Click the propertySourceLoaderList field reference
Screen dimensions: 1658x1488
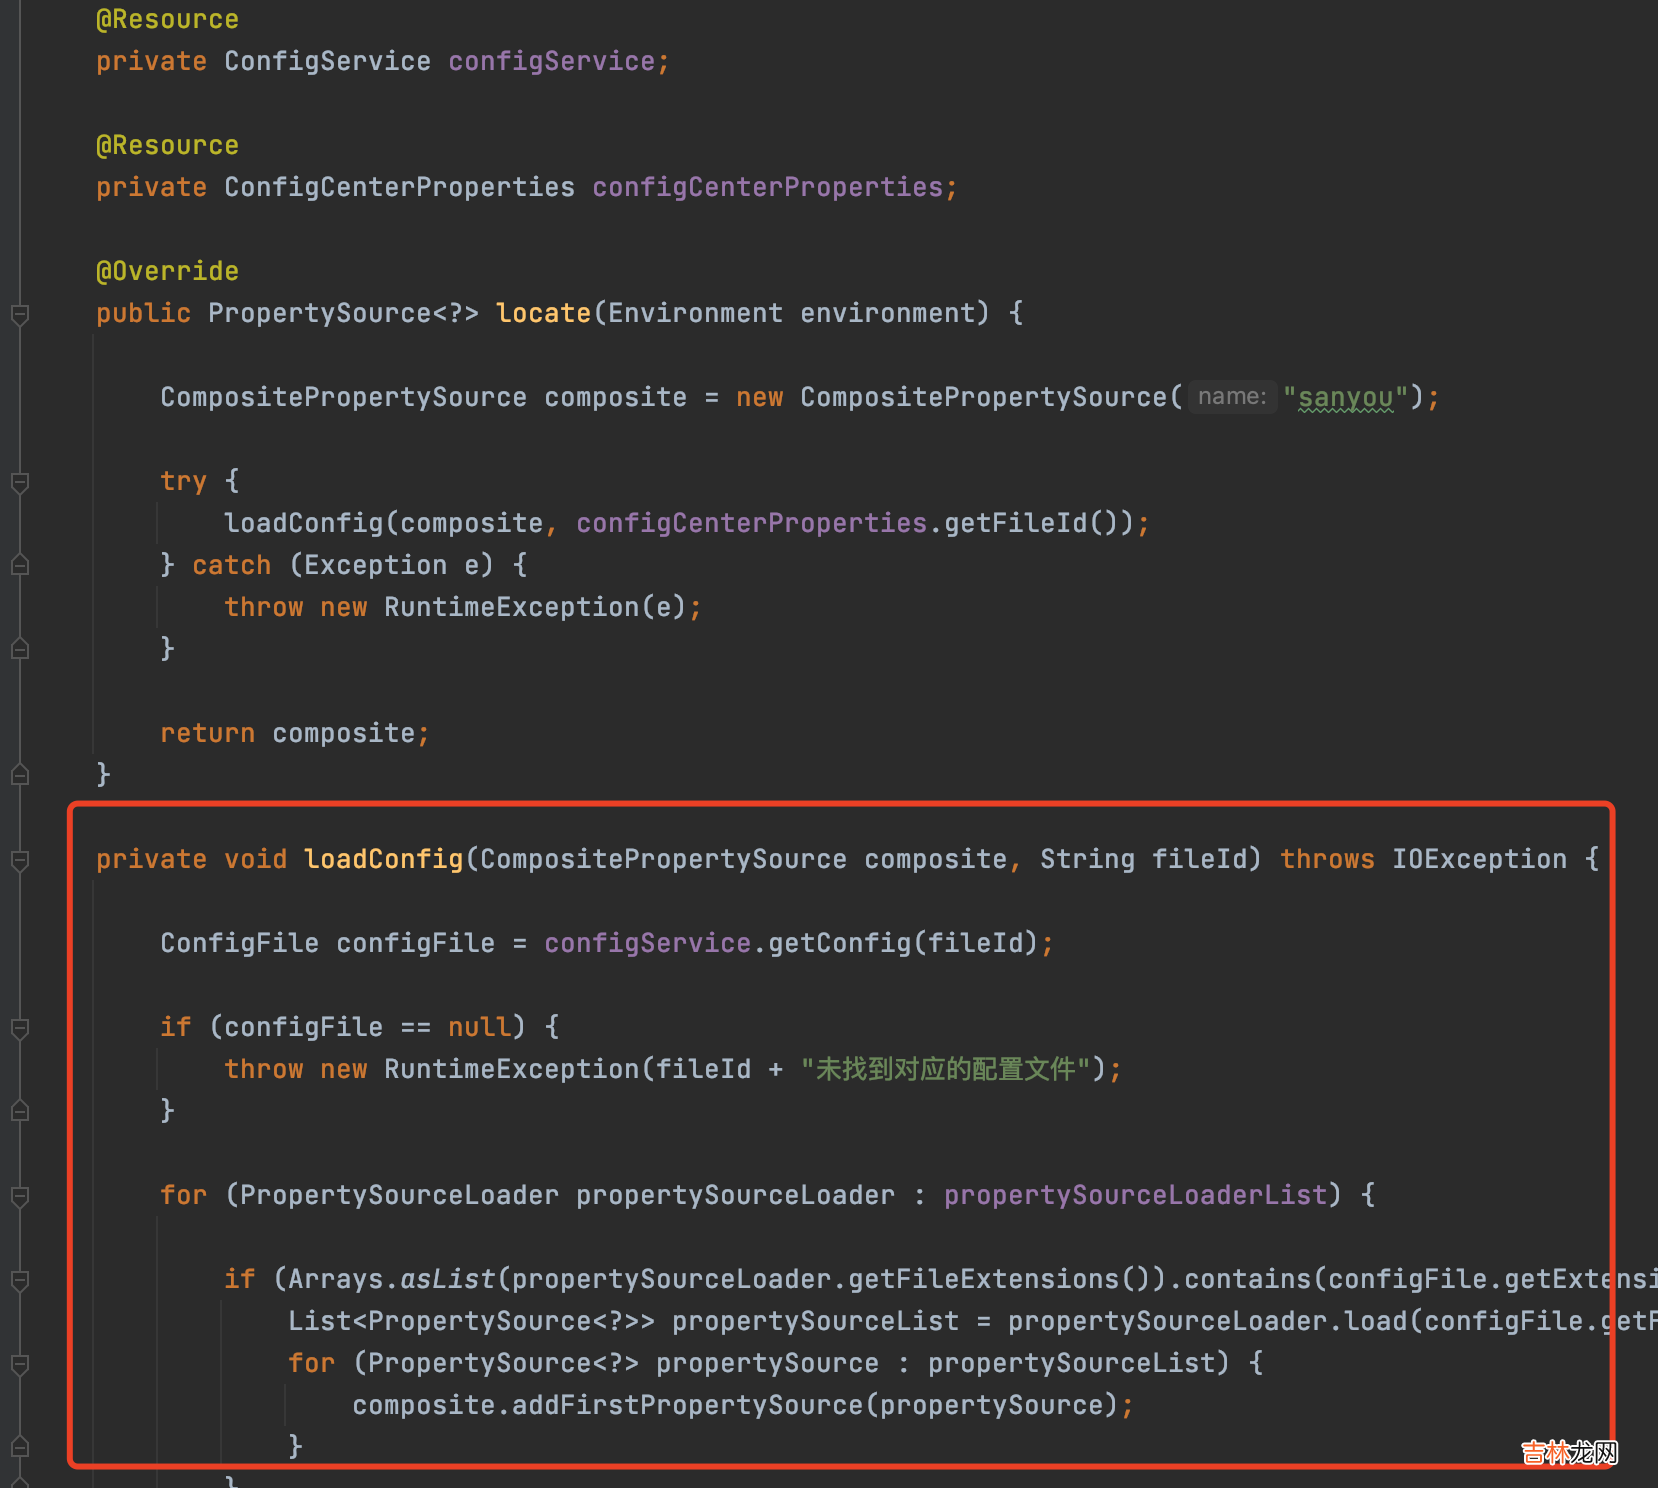pos(1135,1195)
